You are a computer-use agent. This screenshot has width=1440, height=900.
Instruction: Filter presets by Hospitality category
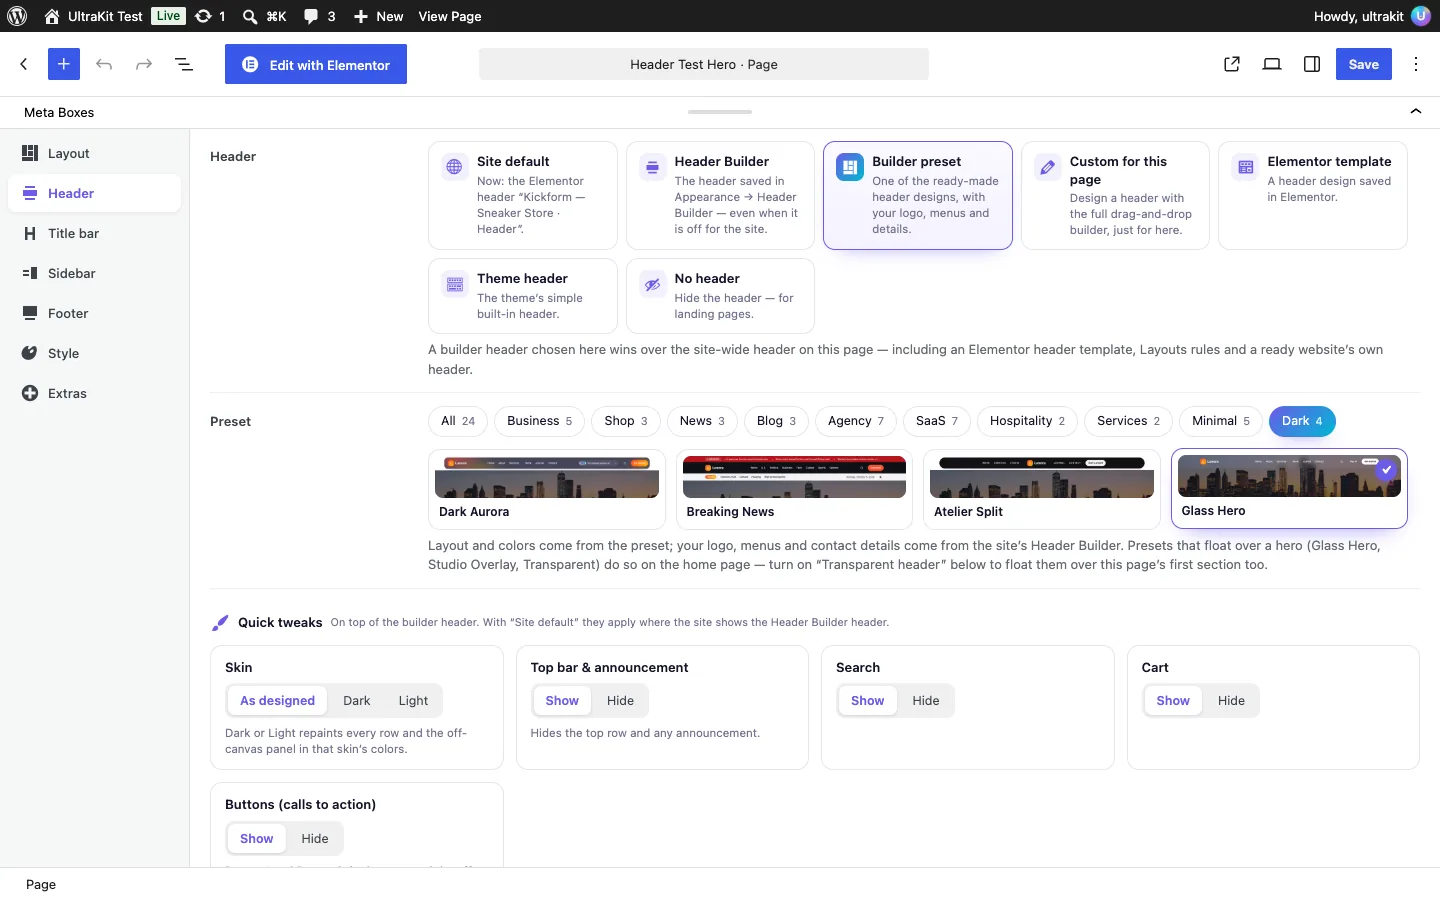[x=1027, y=421]
